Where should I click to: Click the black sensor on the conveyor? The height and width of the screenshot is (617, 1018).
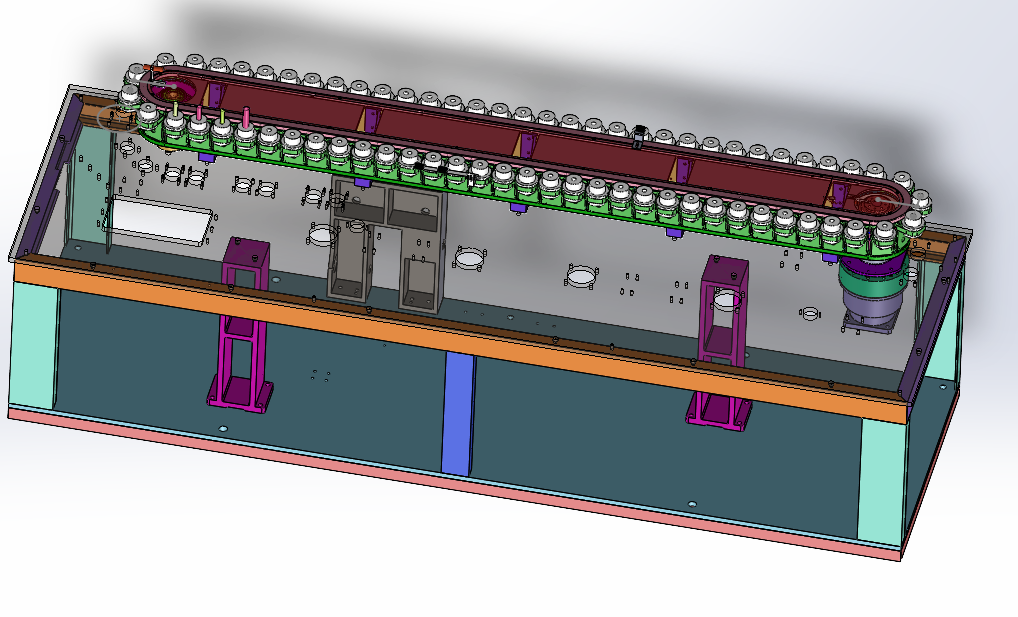click(640, 135)
